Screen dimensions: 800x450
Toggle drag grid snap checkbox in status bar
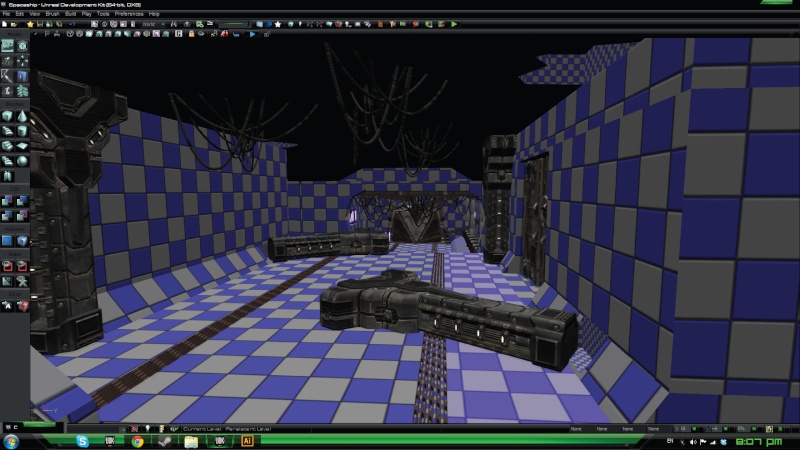pos(694,429)
